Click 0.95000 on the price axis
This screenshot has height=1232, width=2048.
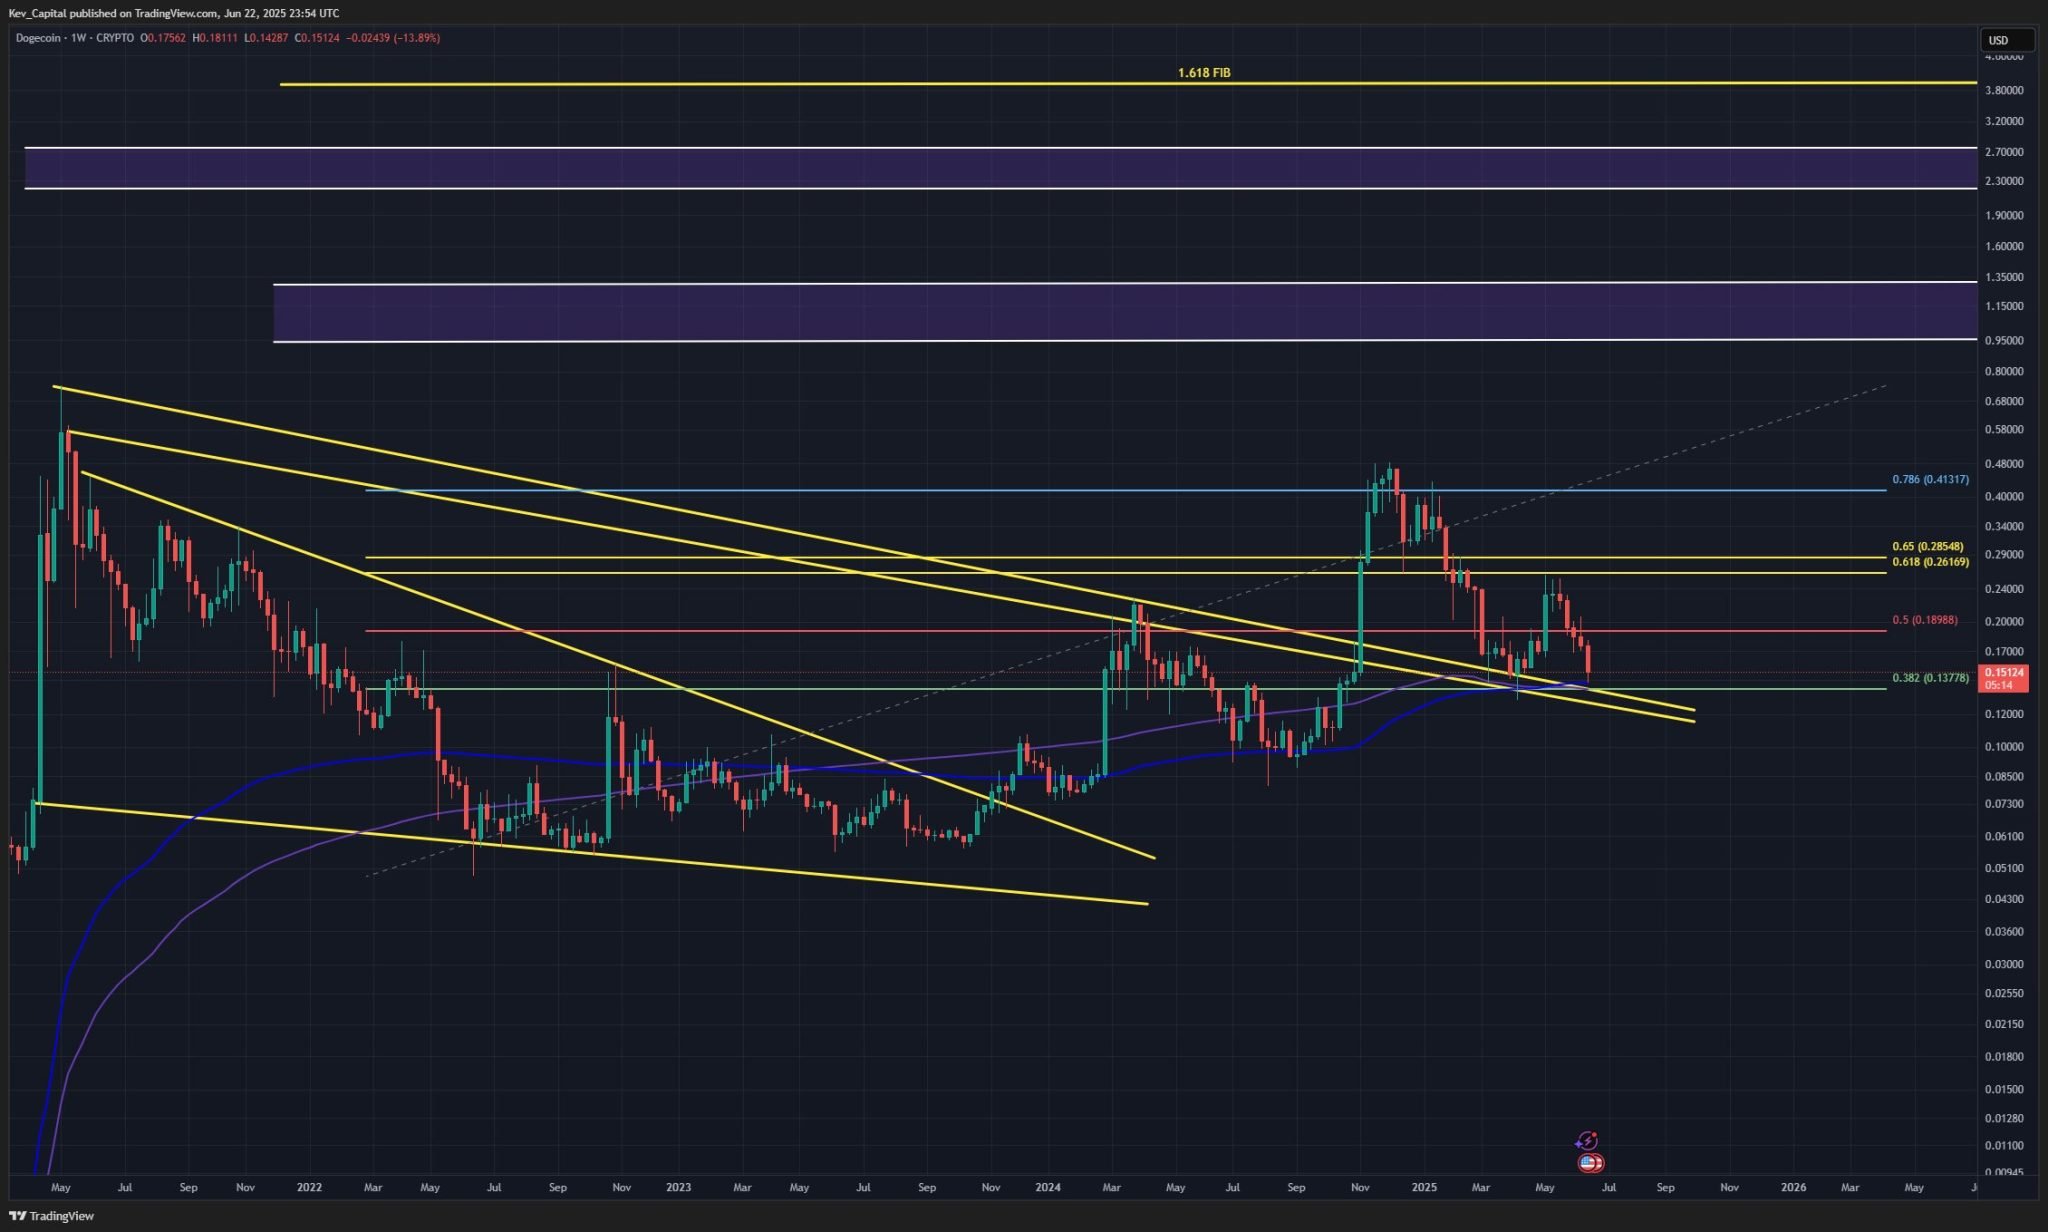pyautogui.click(x=2004, y=340)
